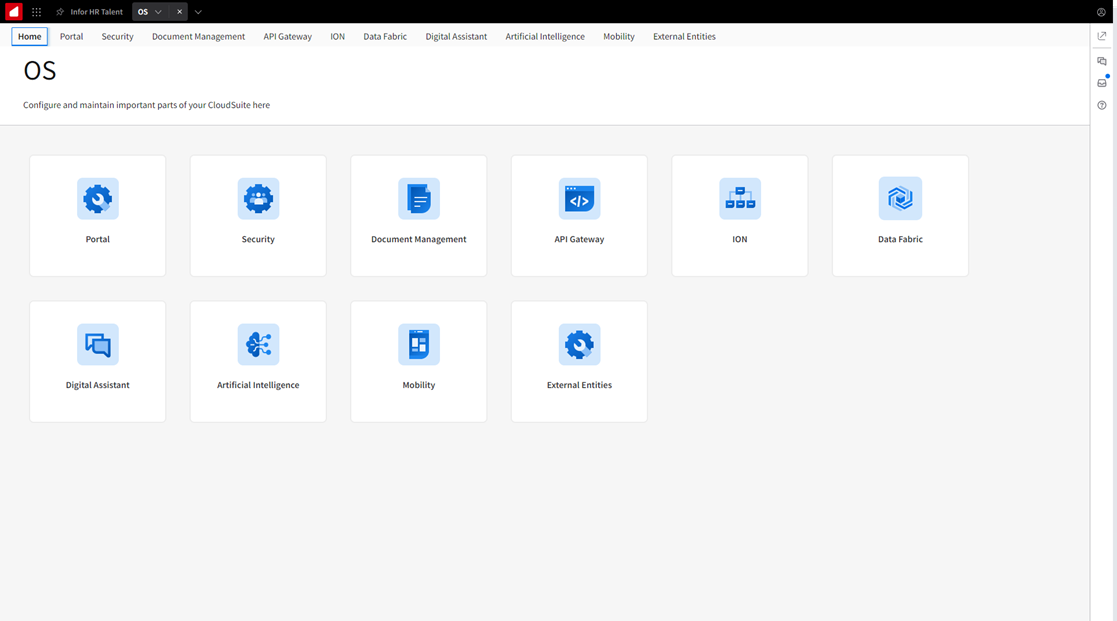1117x621 pixels.
Task: Open the Data Fabric hexagon icon
Action: pos(900,199)
